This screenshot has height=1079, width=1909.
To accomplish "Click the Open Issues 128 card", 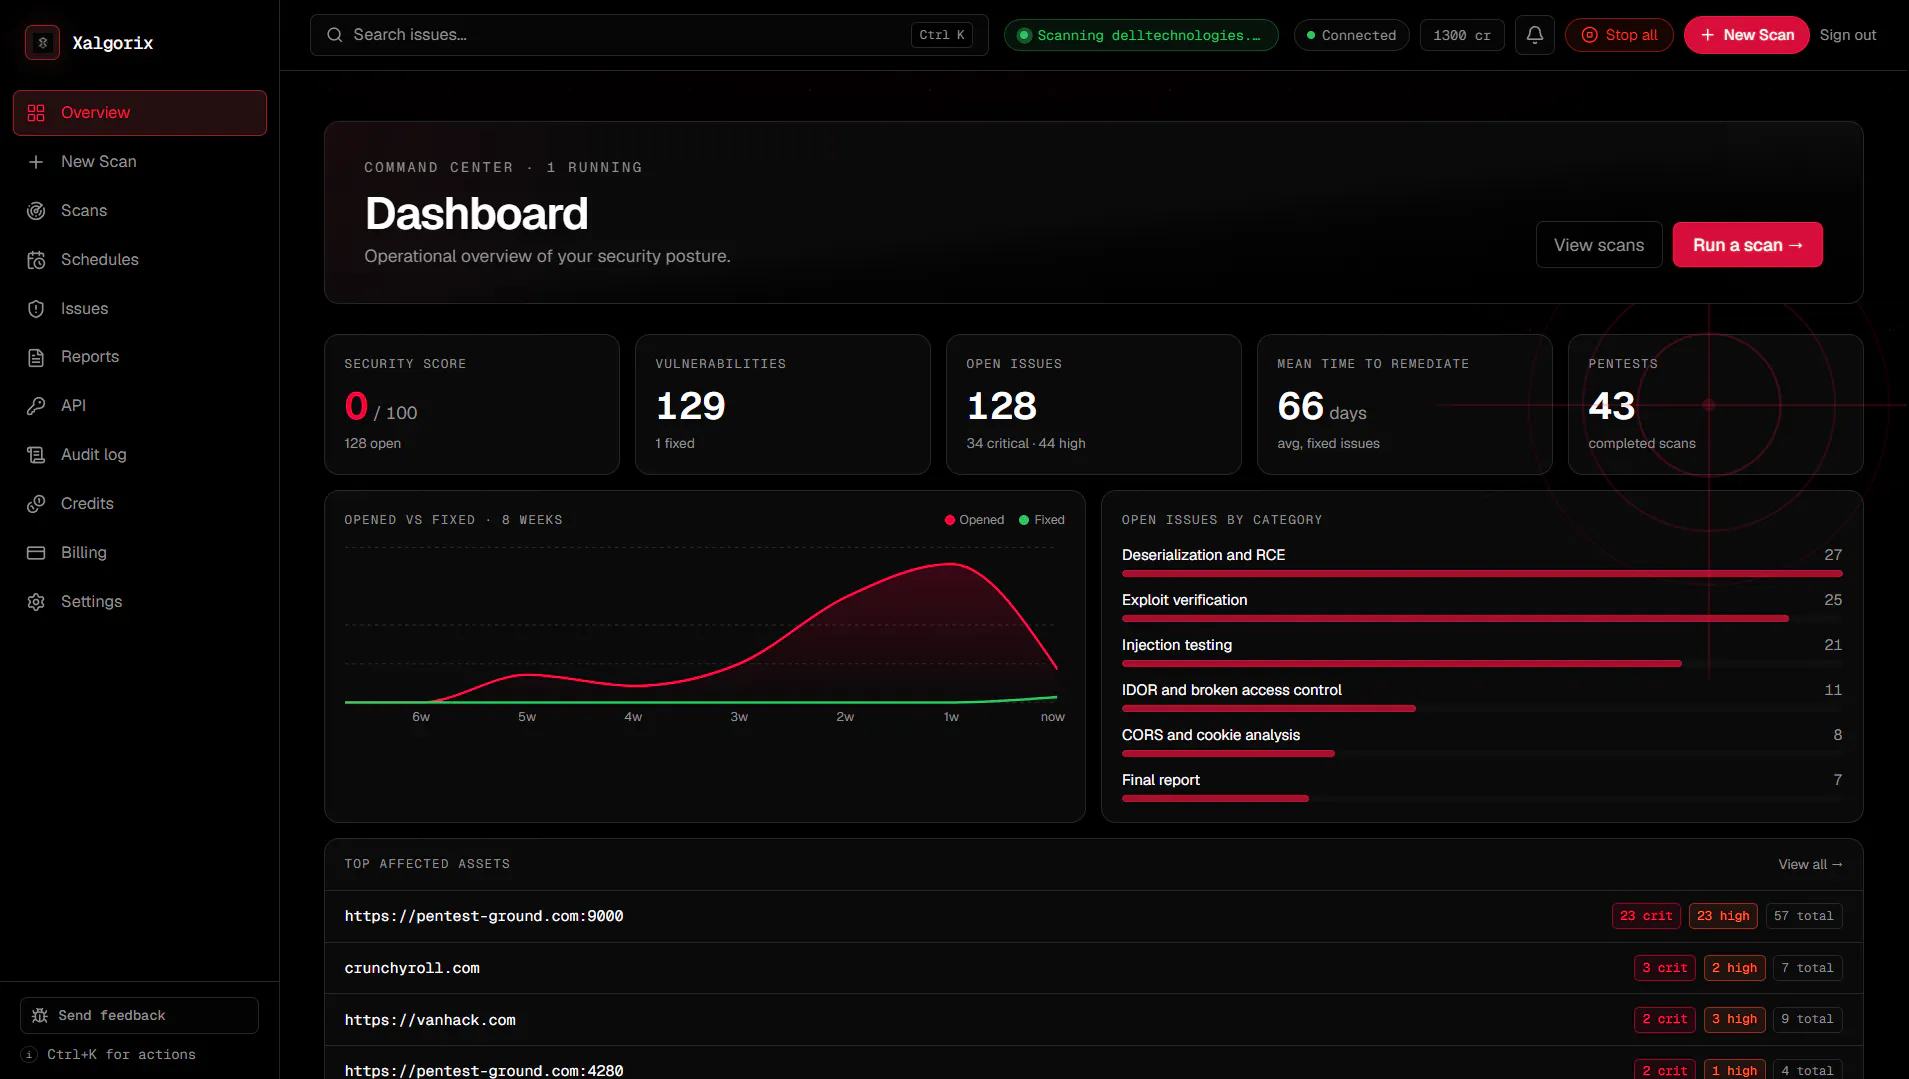I will [1094, 405].
